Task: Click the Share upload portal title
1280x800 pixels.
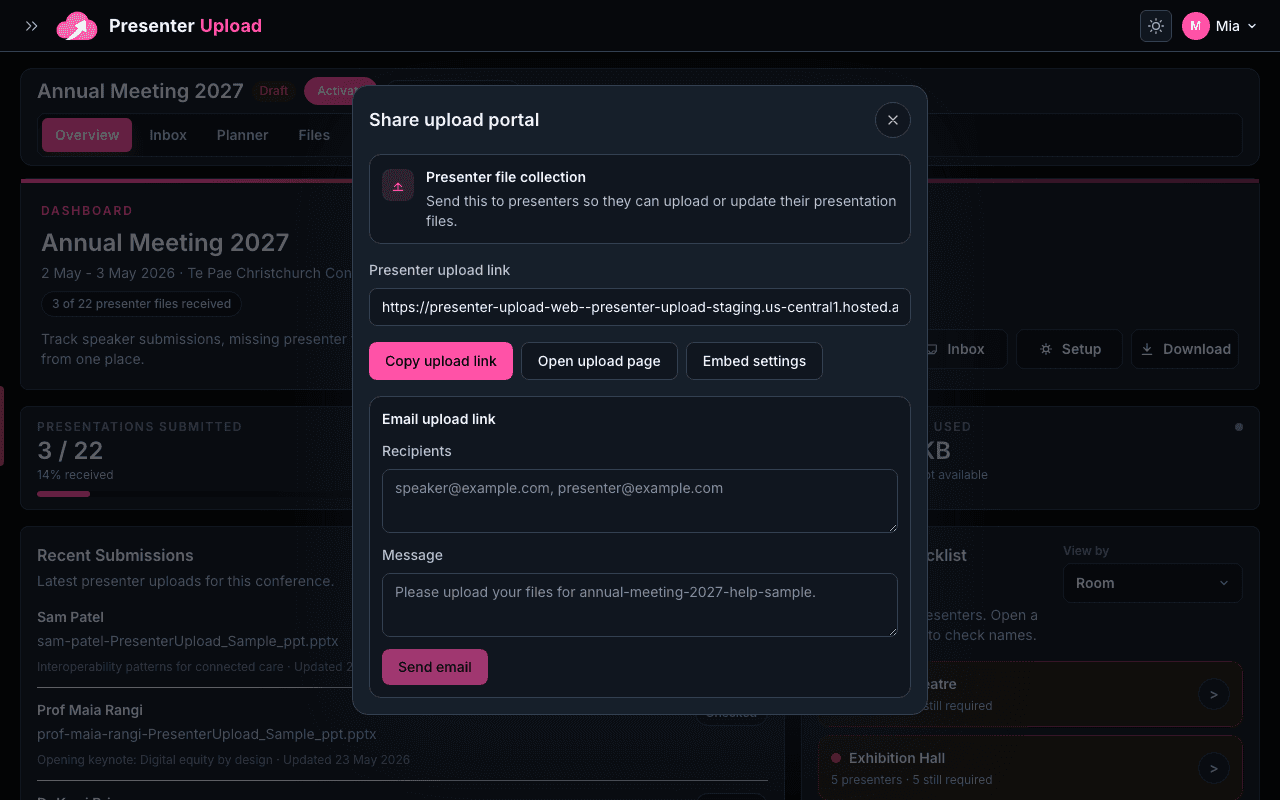Action: pos(454,120)
